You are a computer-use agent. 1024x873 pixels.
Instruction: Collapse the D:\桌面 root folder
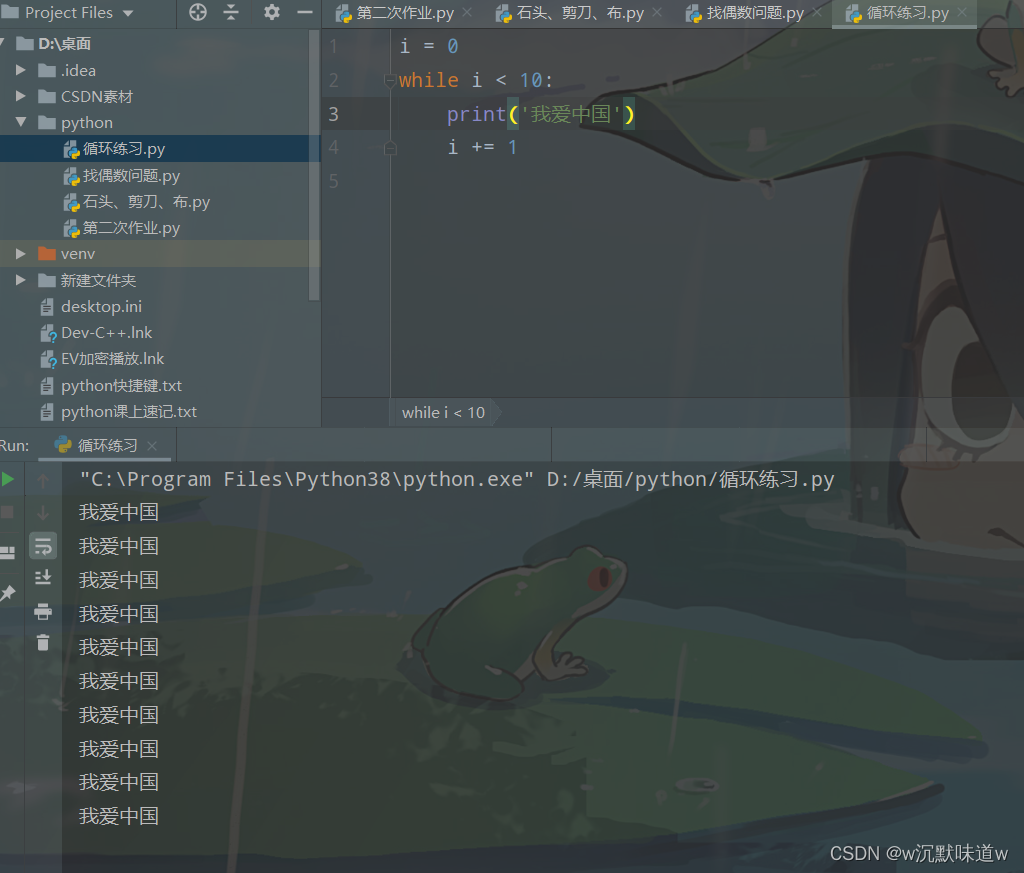tap(3, 44)
